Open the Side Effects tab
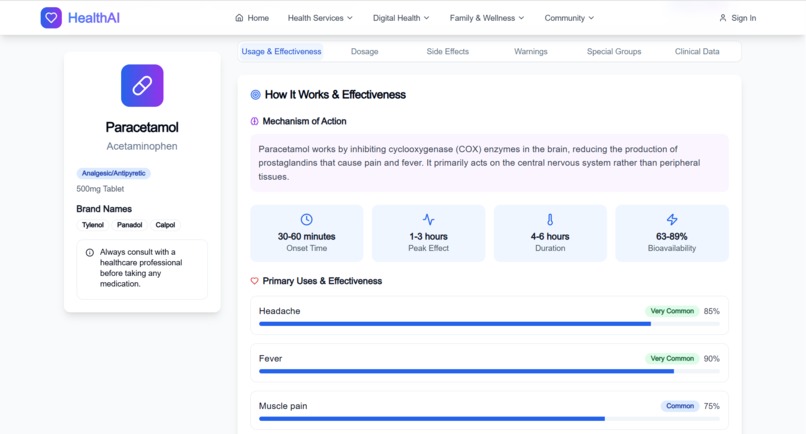 448,51
